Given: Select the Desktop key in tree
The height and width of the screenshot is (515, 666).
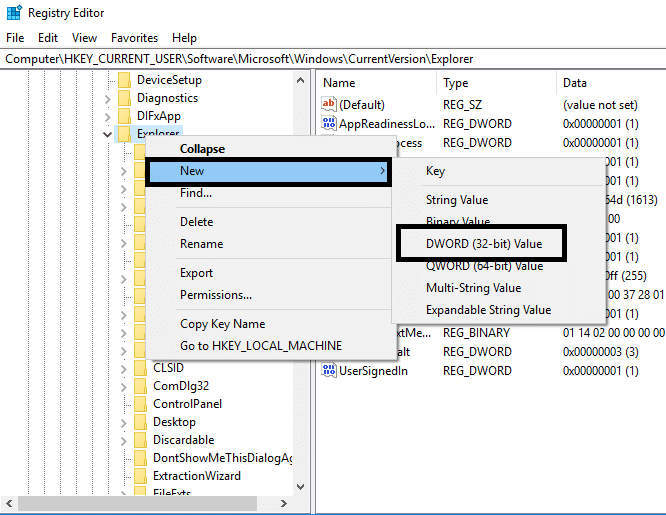Looking at the screenshot, I should click(x=174, y=422).
